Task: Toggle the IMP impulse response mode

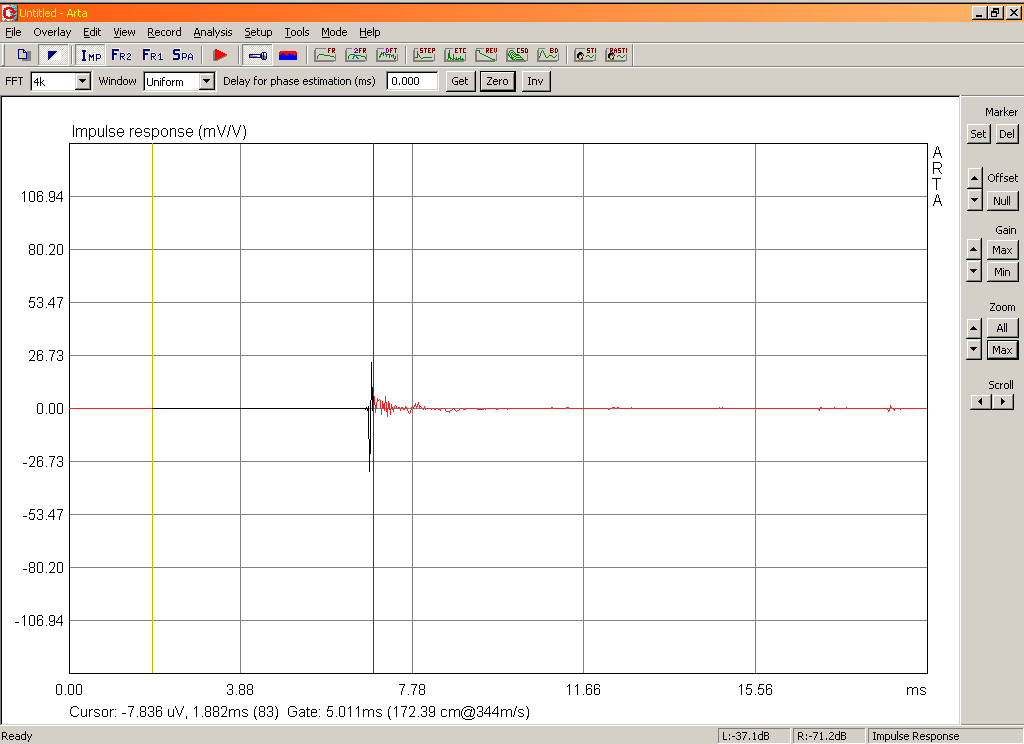Action: [x=91, y=56]
